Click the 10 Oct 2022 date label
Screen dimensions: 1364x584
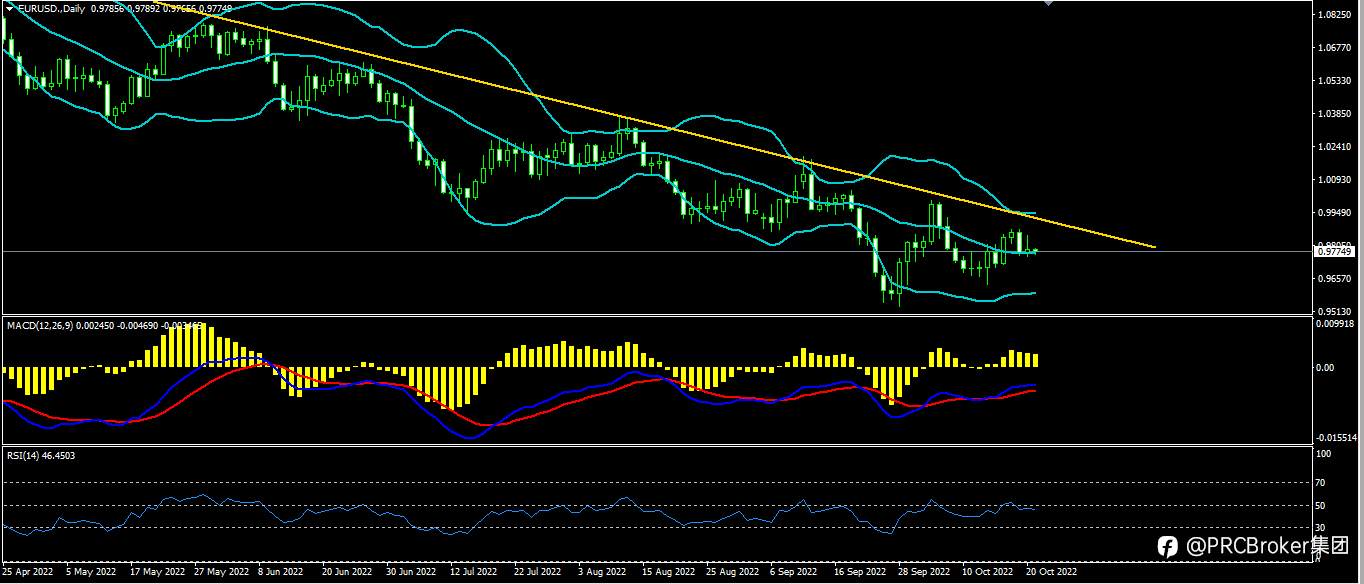[x=987, y=573]
